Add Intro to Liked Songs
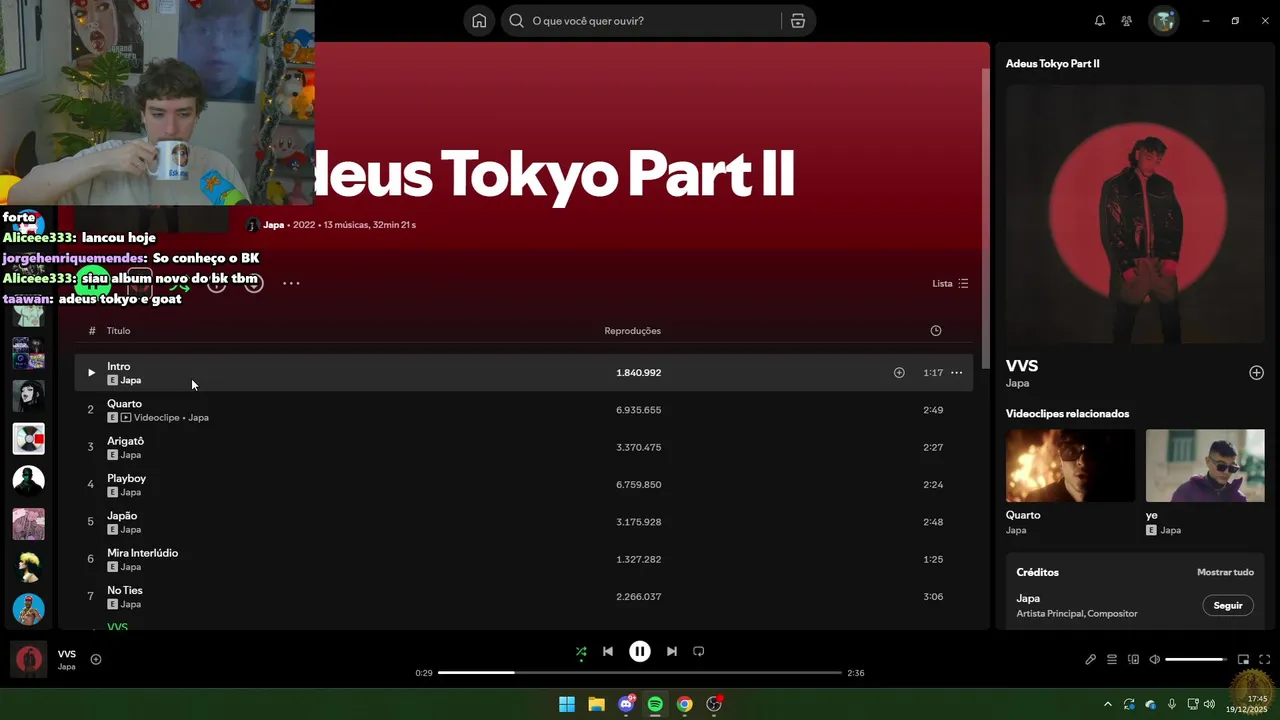 [899, 373]
